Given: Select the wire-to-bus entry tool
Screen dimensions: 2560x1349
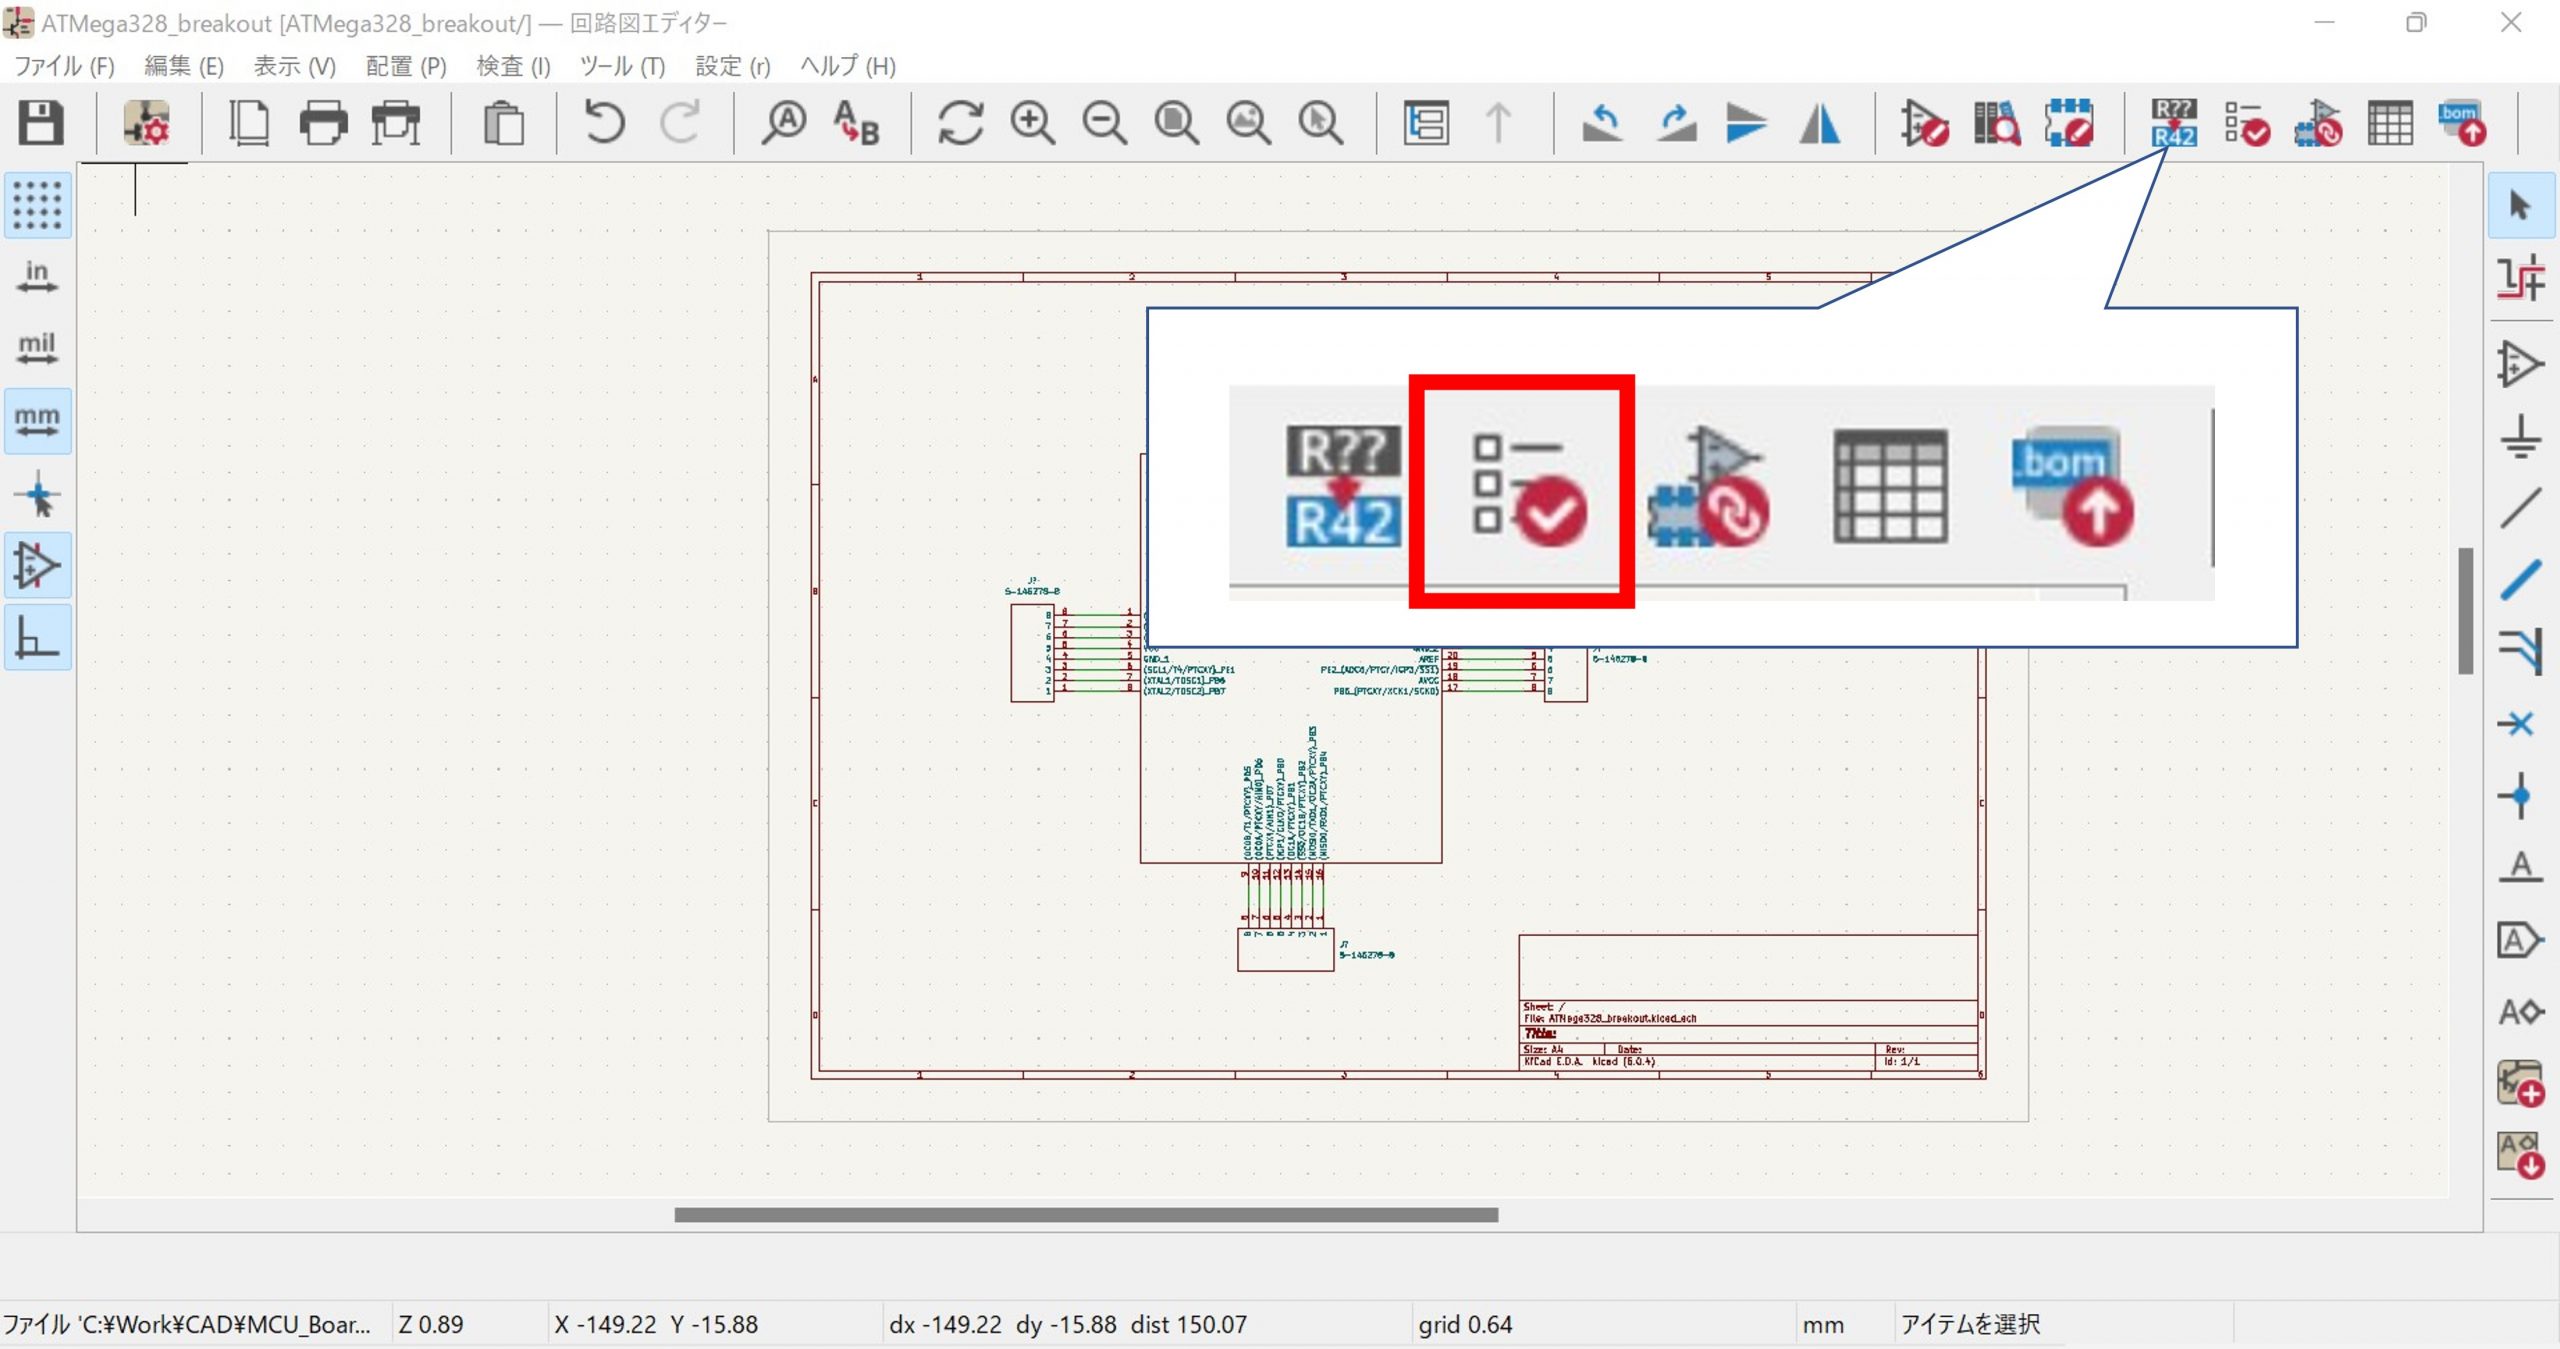Looking at the screenshot, I should pyautogui.click(x=2521, y=652).
